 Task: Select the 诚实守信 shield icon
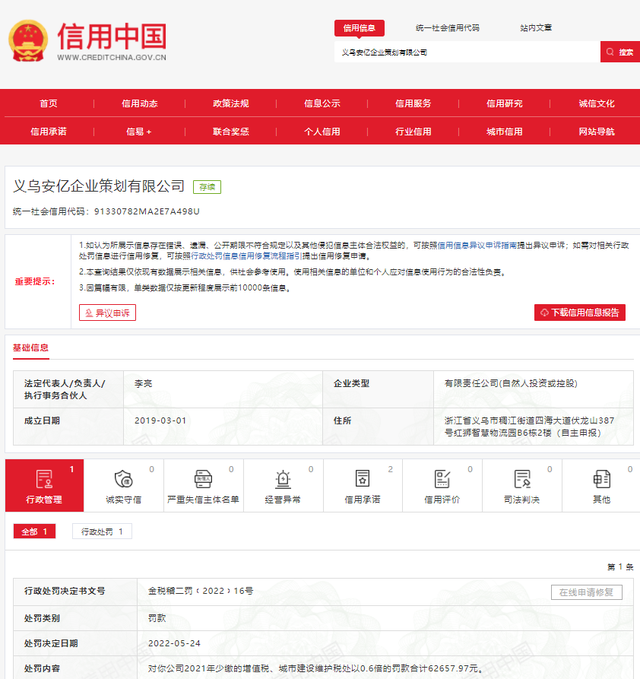click(x=123, y=480)
